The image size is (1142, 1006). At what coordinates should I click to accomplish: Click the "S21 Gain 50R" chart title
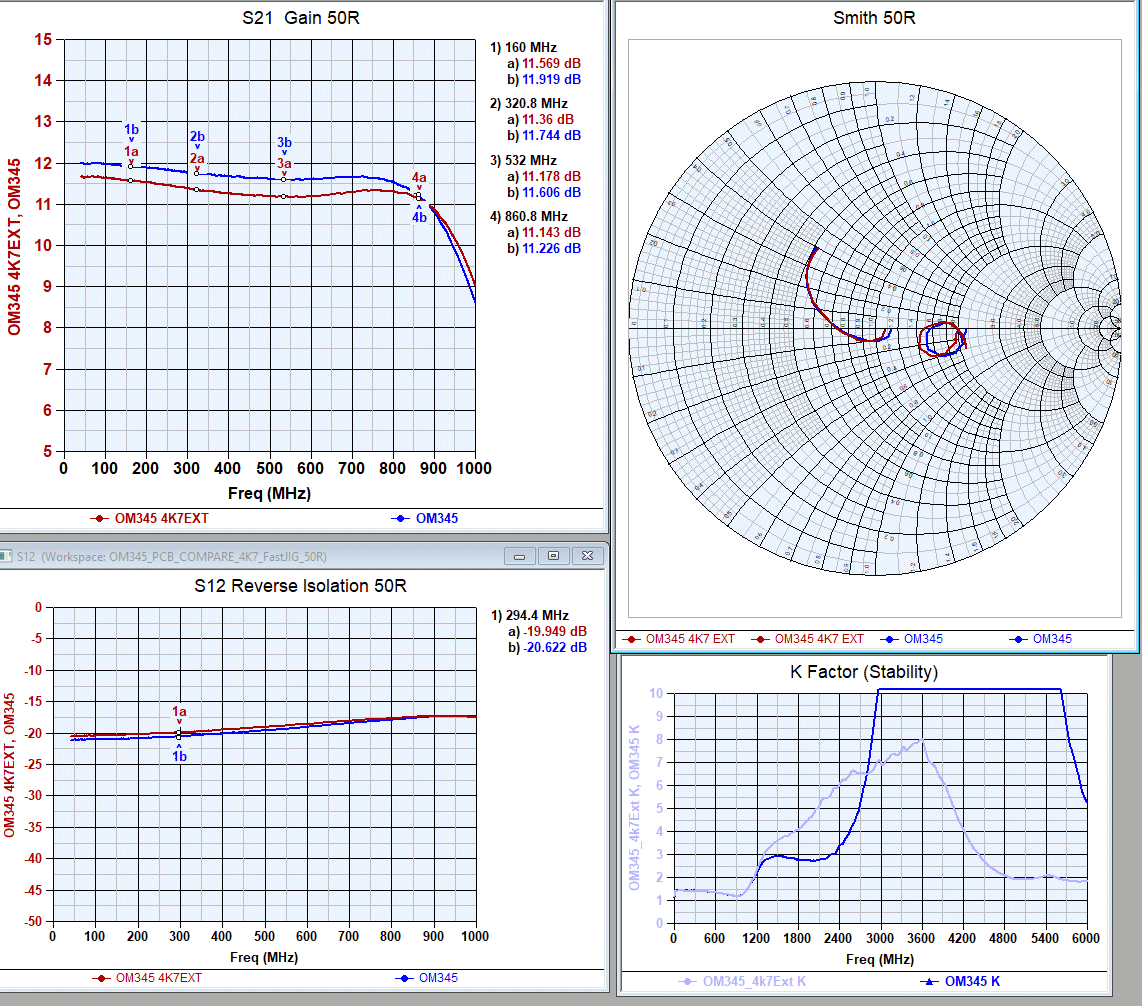click(301, 18)
